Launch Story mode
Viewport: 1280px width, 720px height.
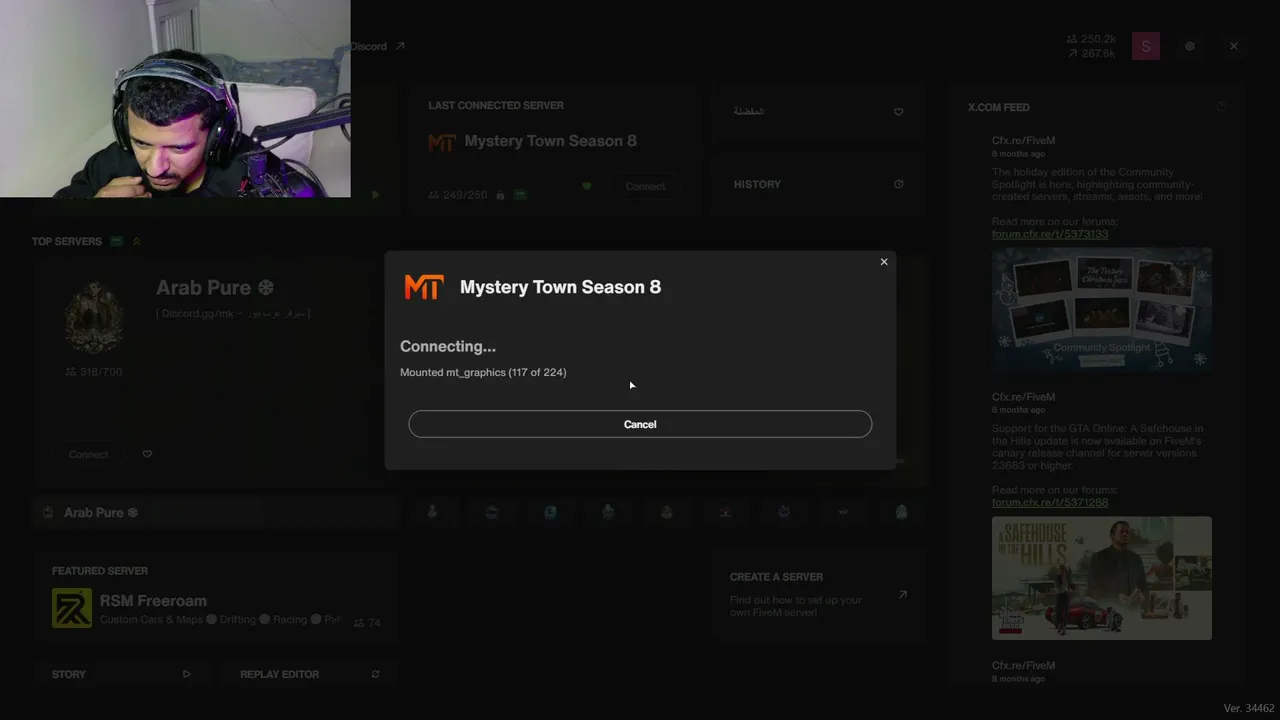[x=122, y=674]
